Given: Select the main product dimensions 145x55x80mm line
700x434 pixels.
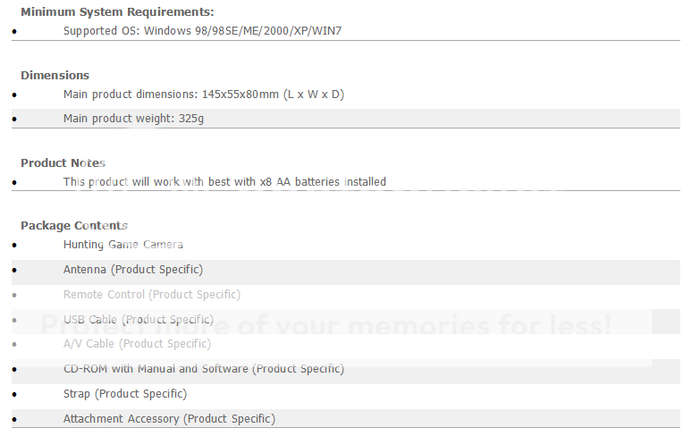Looking at the screenshot, I should click(x=204, y=94).
